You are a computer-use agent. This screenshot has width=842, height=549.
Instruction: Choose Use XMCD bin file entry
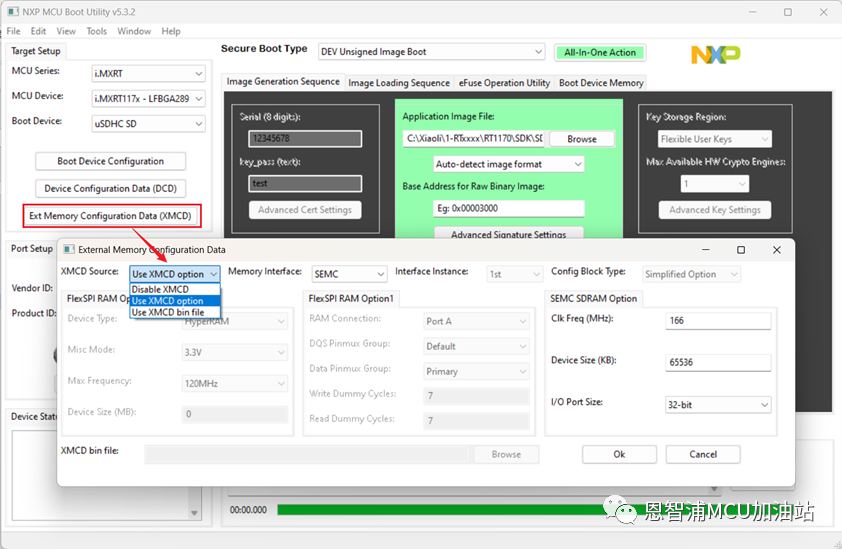[175, 312]
